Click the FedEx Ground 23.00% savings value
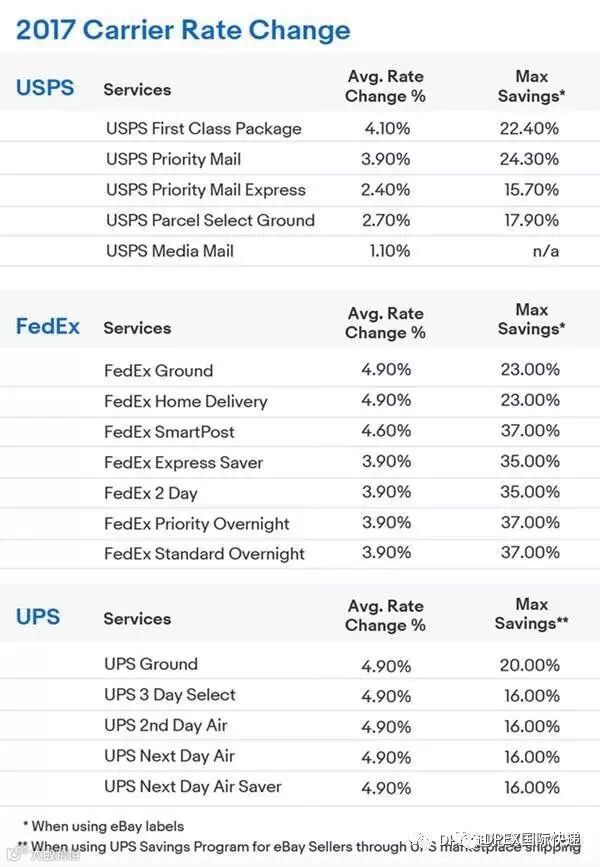Image resolution: width=600 pixels, height=867 pixels. 530,369
